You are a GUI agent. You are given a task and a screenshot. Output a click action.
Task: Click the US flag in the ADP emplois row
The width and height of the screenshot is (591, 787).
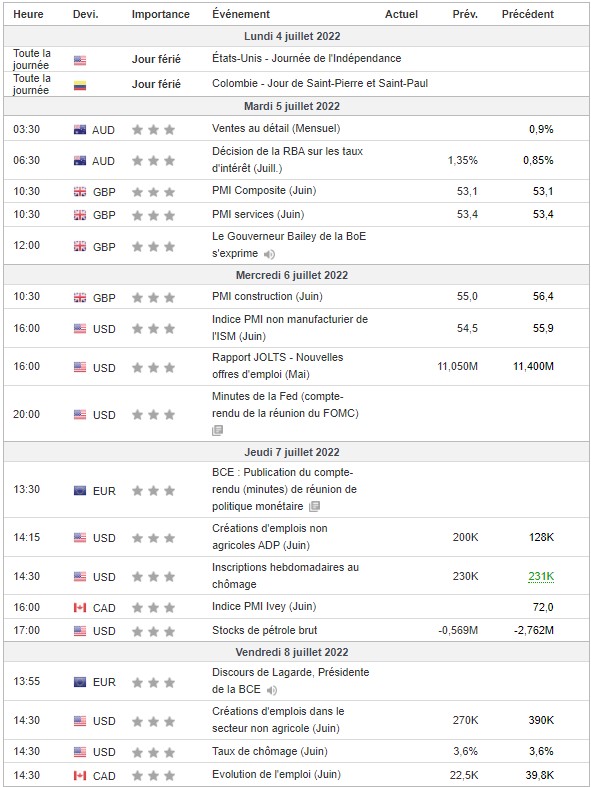pos(80,538)
